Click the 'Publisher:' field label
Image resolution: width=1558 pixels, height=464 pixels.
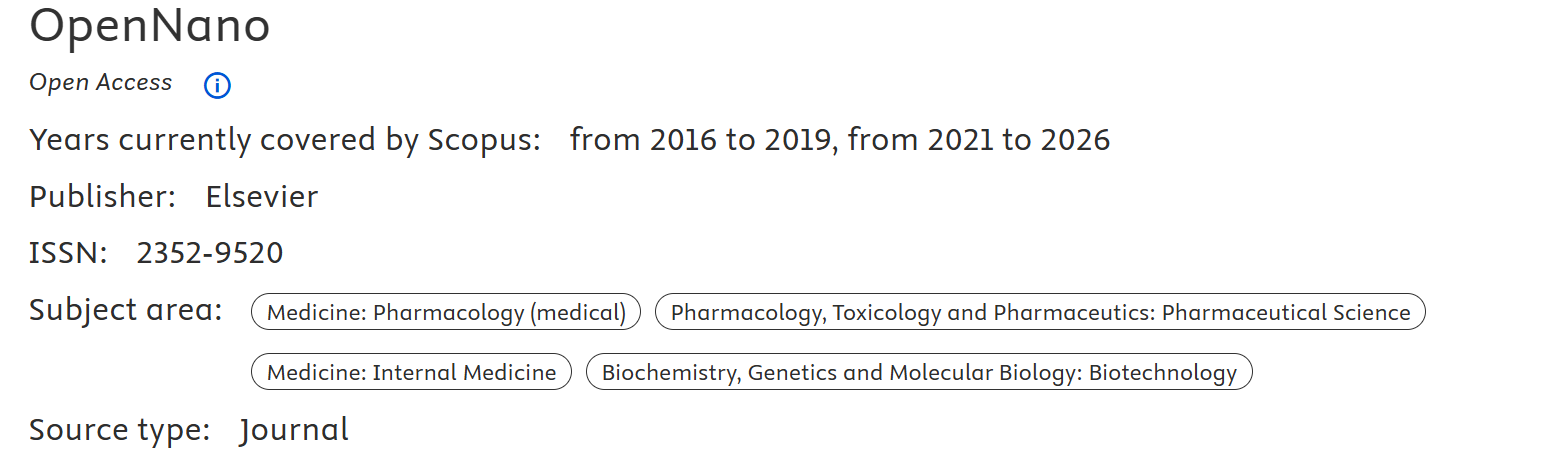click(x=102, y=197)
